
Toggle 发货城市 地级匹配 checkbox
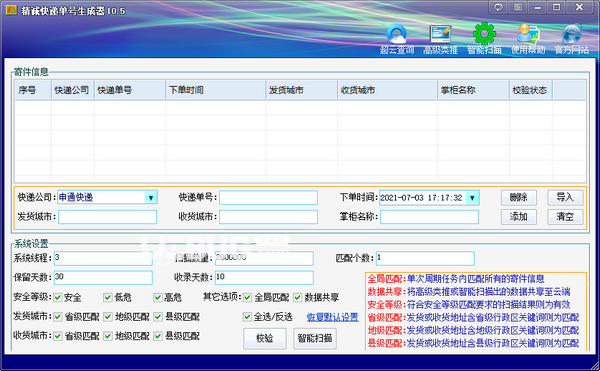click(x=108, y=317)
